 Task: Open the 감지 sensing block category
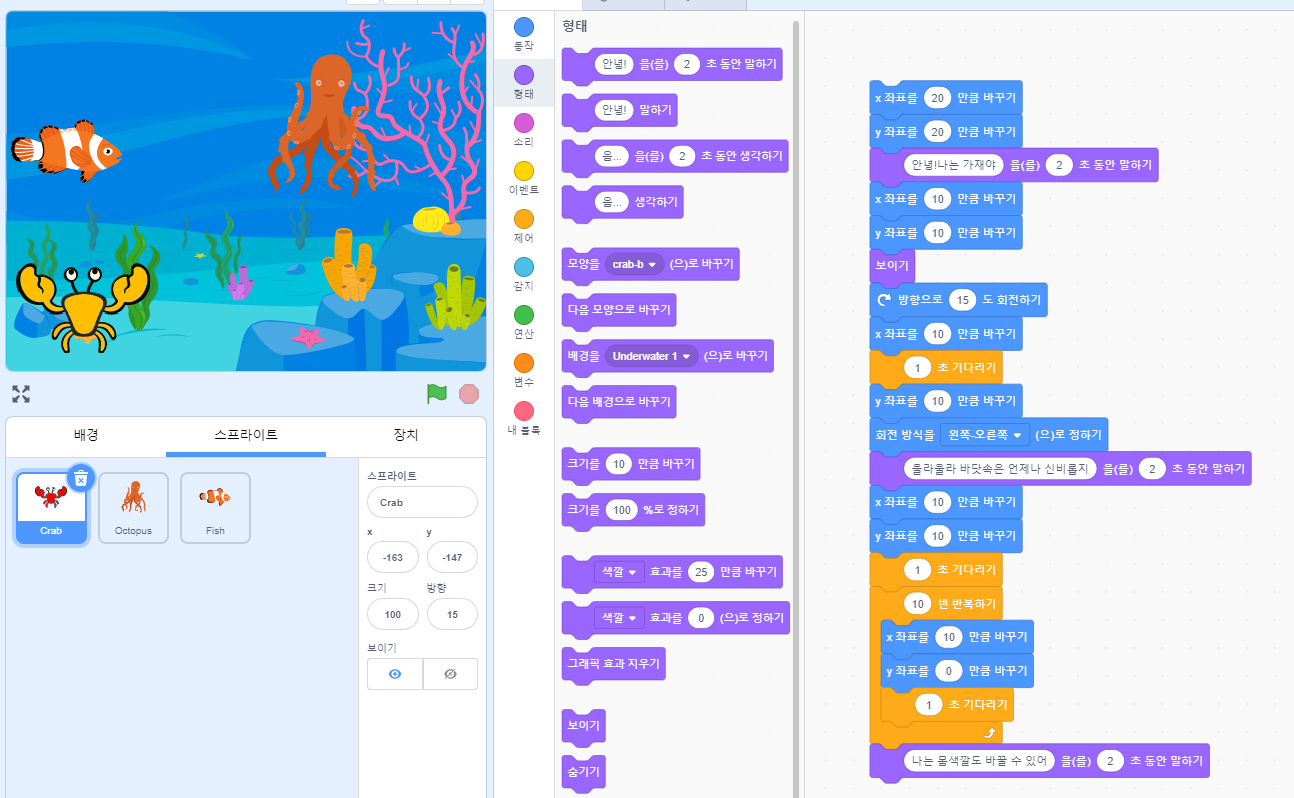click(523, 267)
